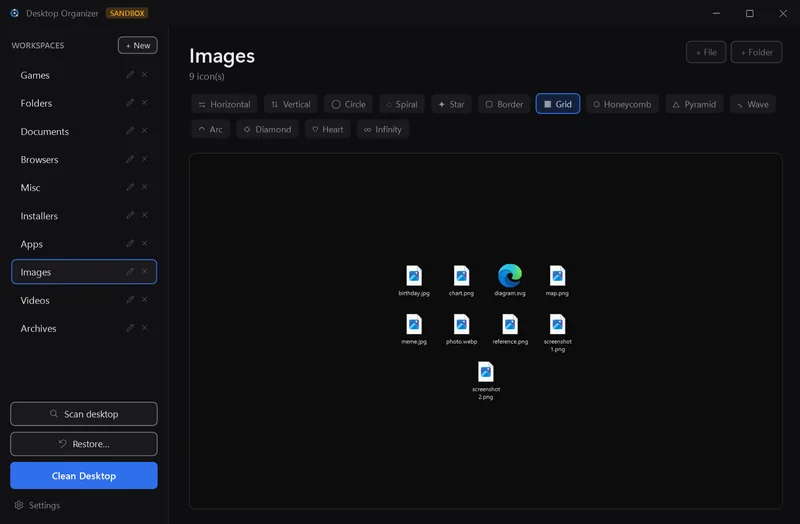Click pencil icon next to Folders workspace

pyautogui.click(x=130, y=103)
